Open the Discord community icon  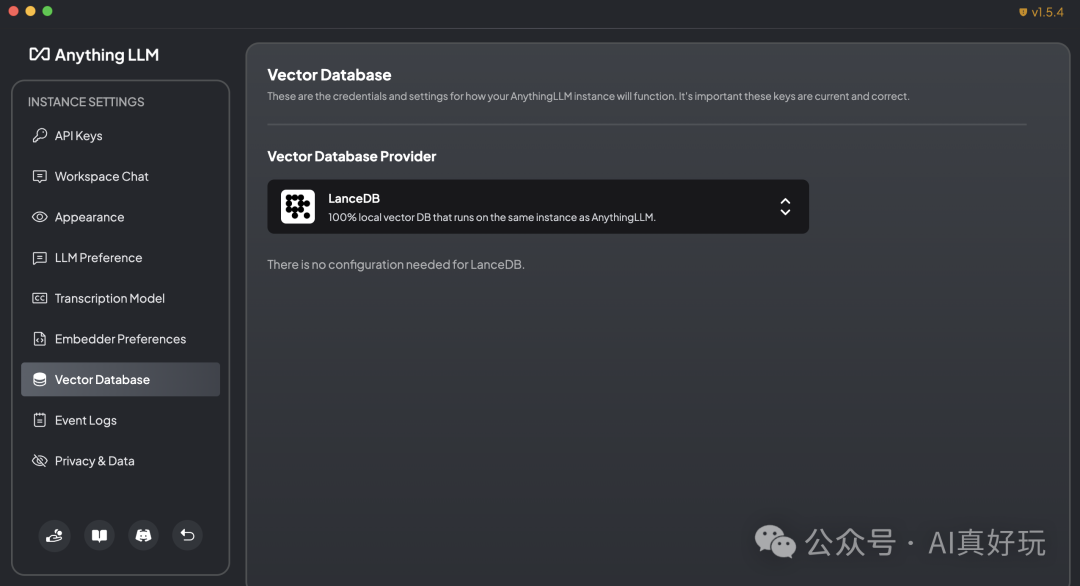[x=143, y=536]
